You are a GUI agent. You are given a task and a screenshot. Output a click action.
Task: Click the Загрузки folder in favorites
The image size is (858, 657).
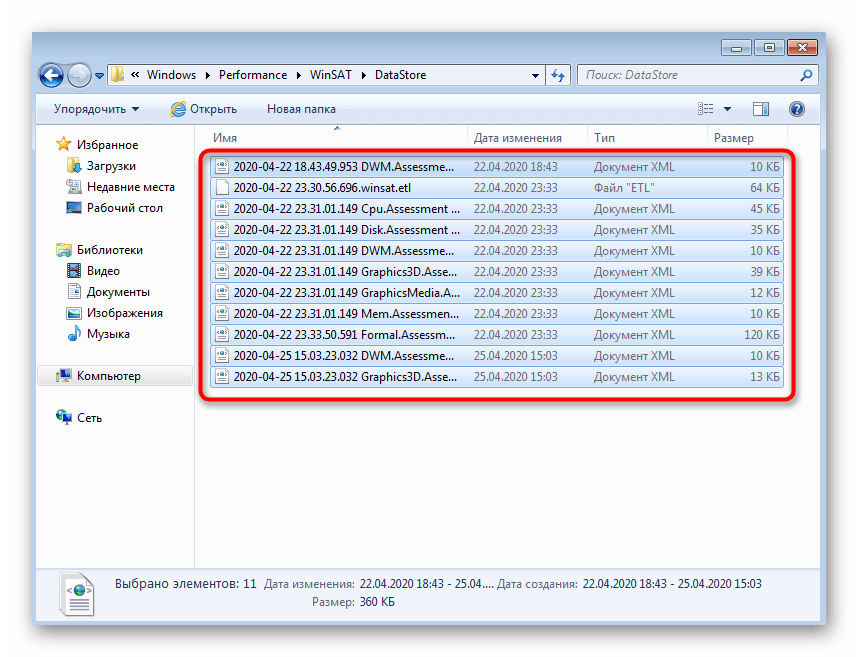coord(110,166)
